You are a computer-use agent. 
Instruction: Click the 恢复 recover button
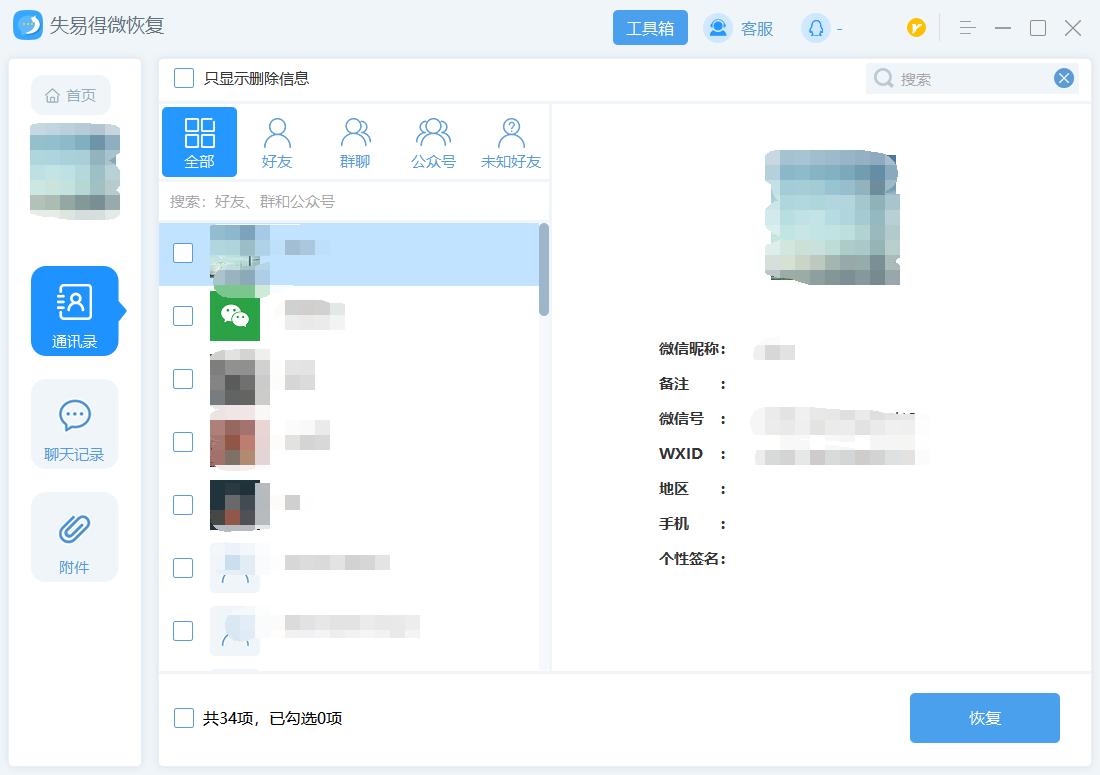click(984, 717)
